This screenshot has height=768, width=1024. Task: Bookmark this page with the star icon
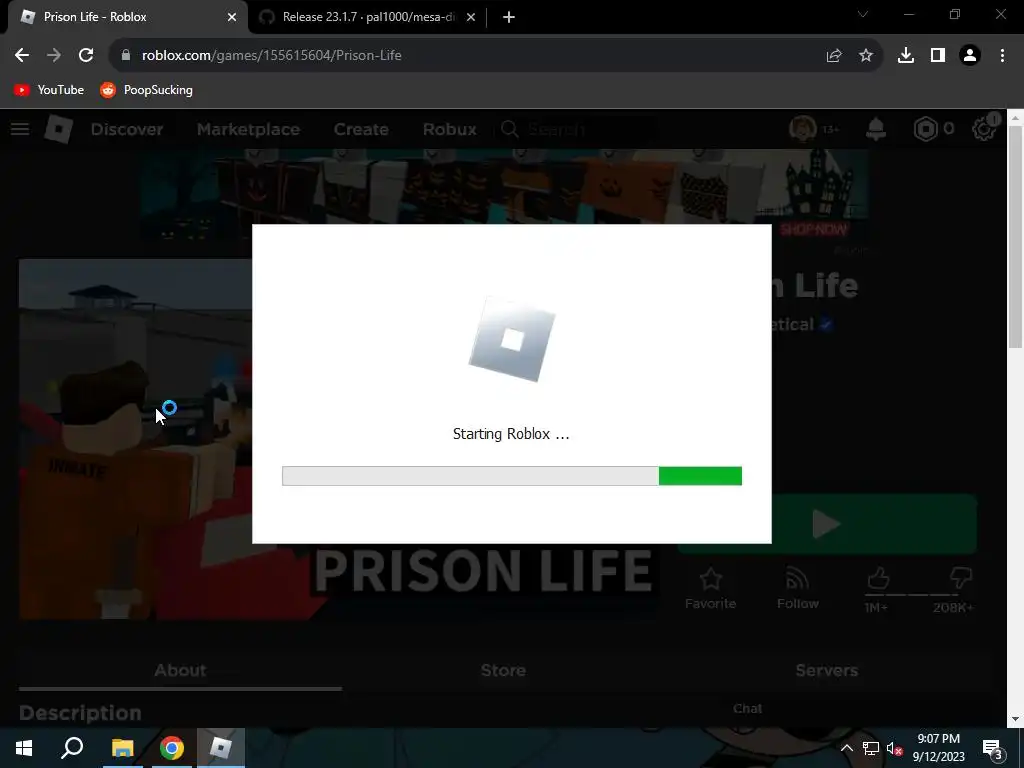point(866,56)
